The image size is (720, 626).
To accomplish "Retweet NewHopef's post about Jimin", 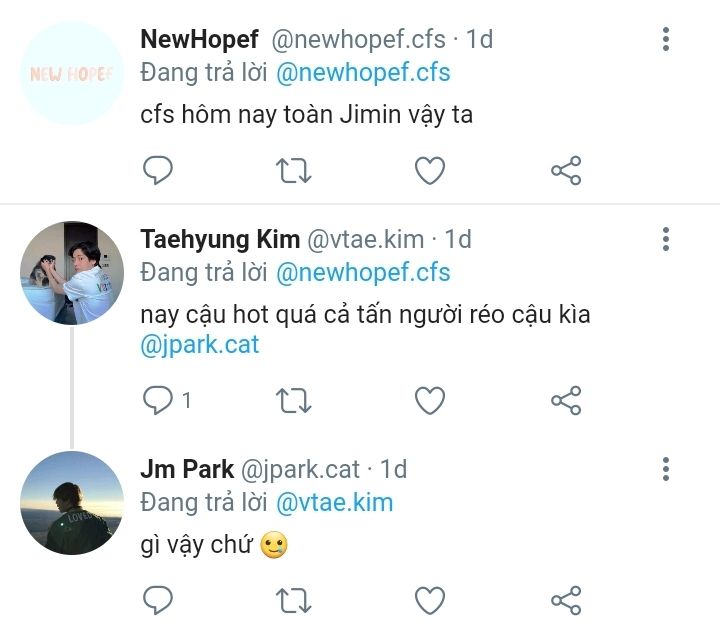I will [293, 171].
